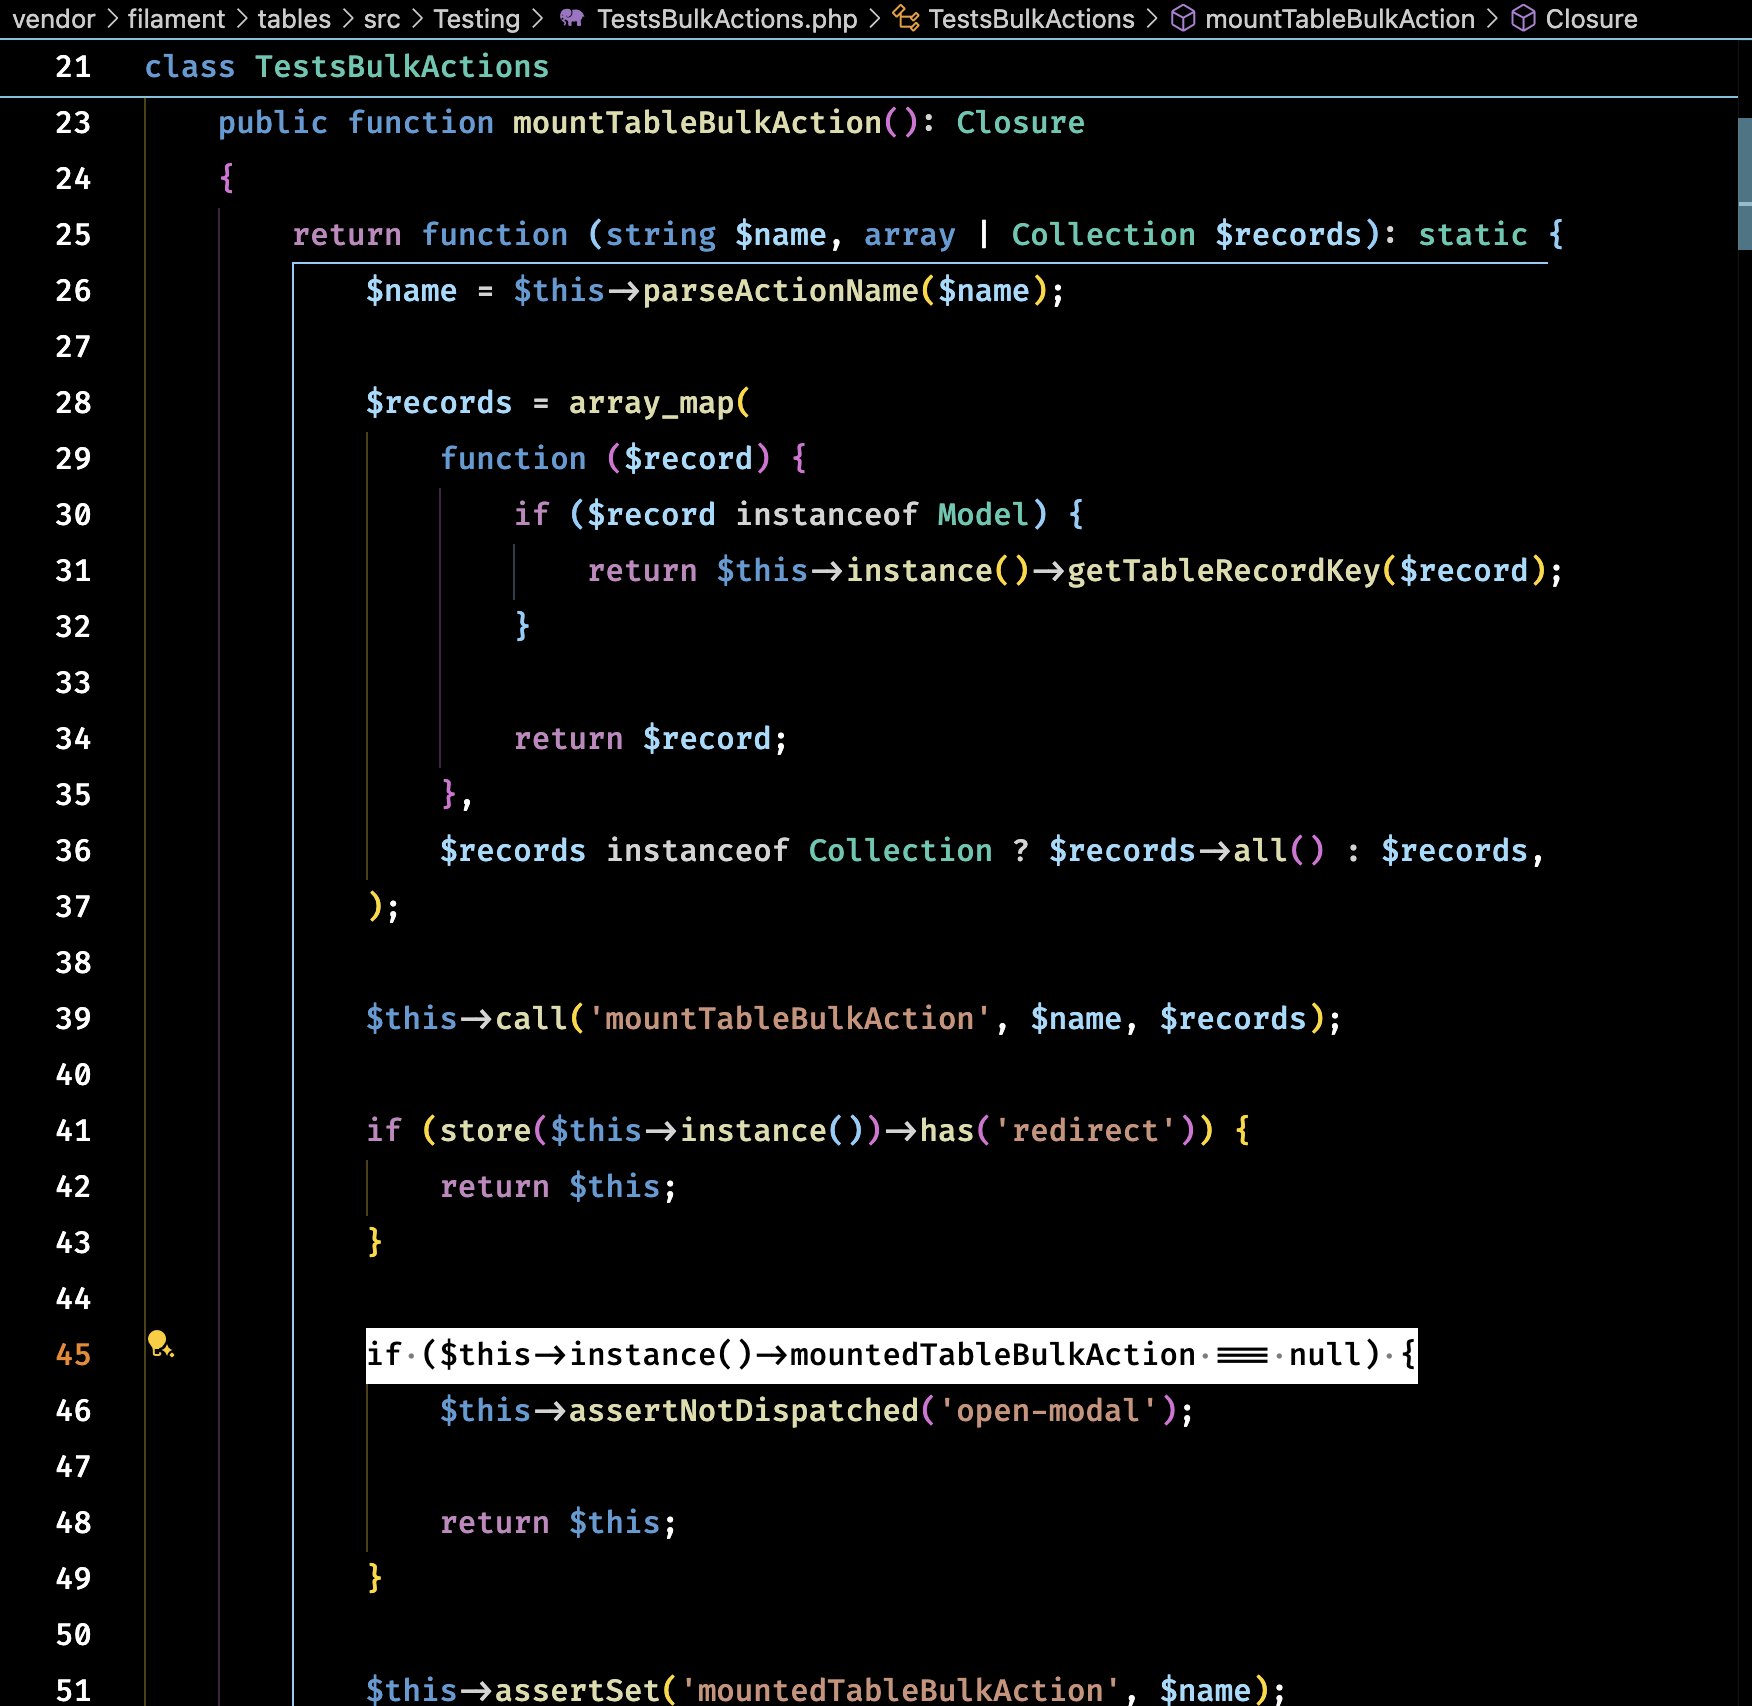The height and width of the screenshot is (1706, 1752).
Task: Click the cube icon before mountTableBulkAction breadcrumb
Action: click(1183, 18)
